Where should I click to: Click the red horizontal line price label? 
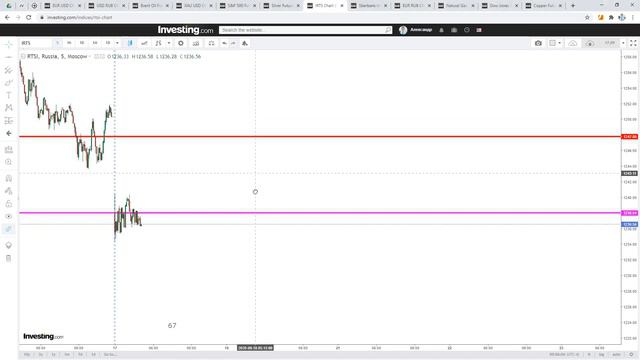point(629,137)
